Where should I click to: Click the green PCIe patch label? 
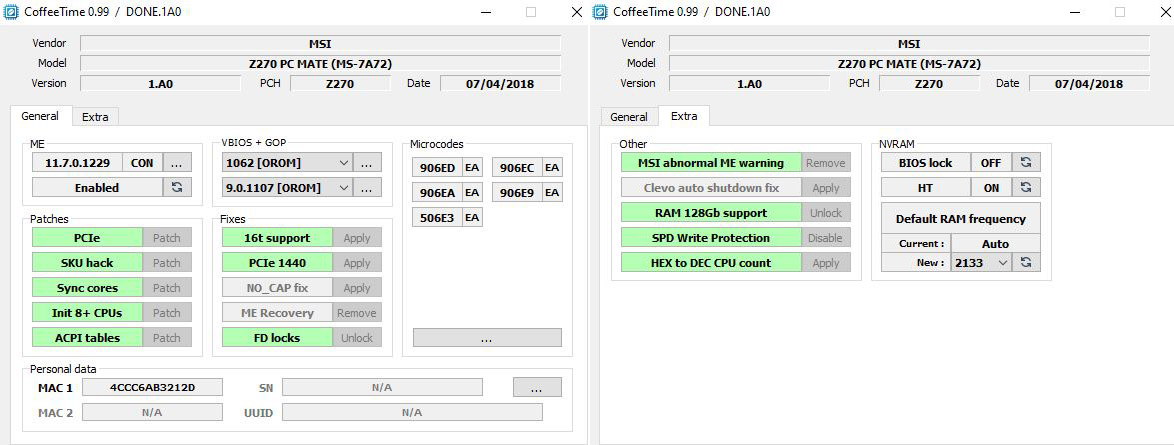pos(88,237)
